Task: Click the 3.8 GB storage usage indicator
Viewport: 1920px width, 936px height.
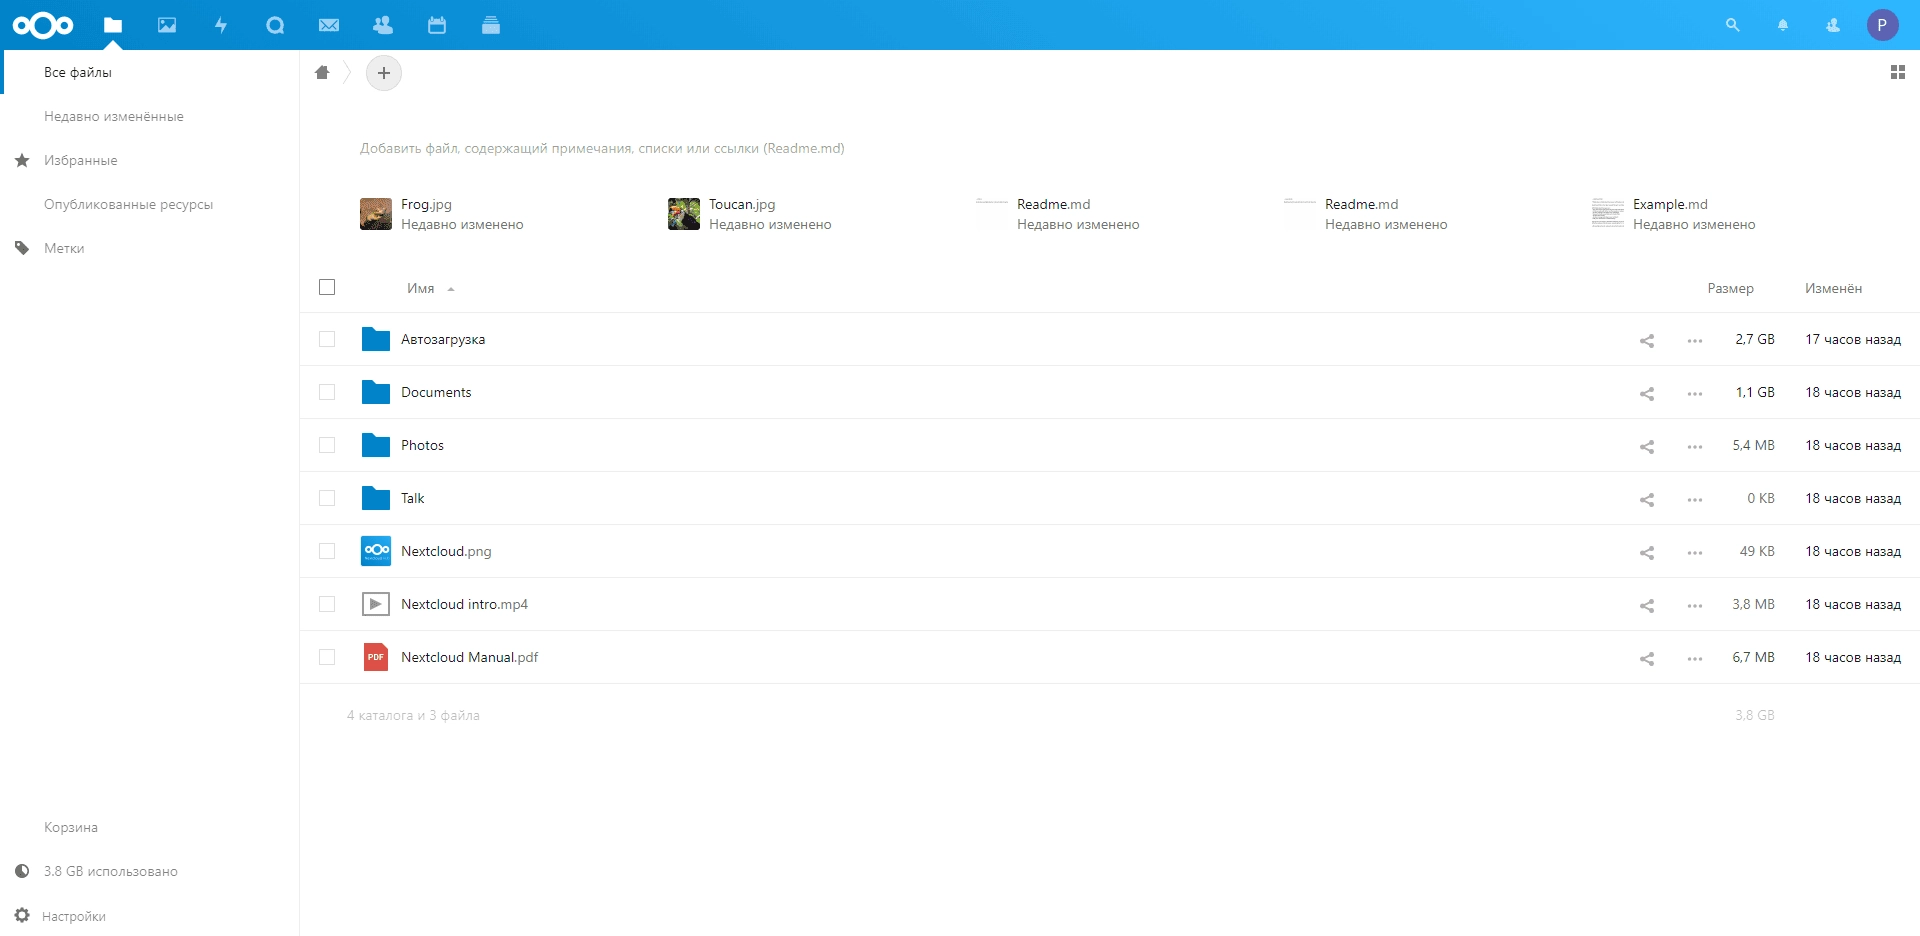Action: click(x=110, y=870)
